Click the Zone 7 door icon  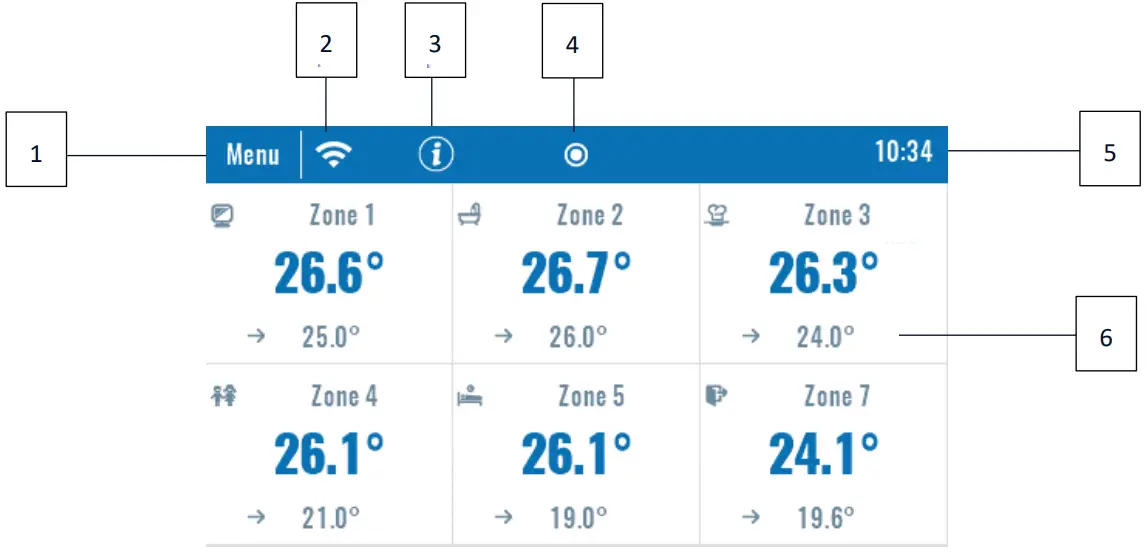(x=716, y=397)
